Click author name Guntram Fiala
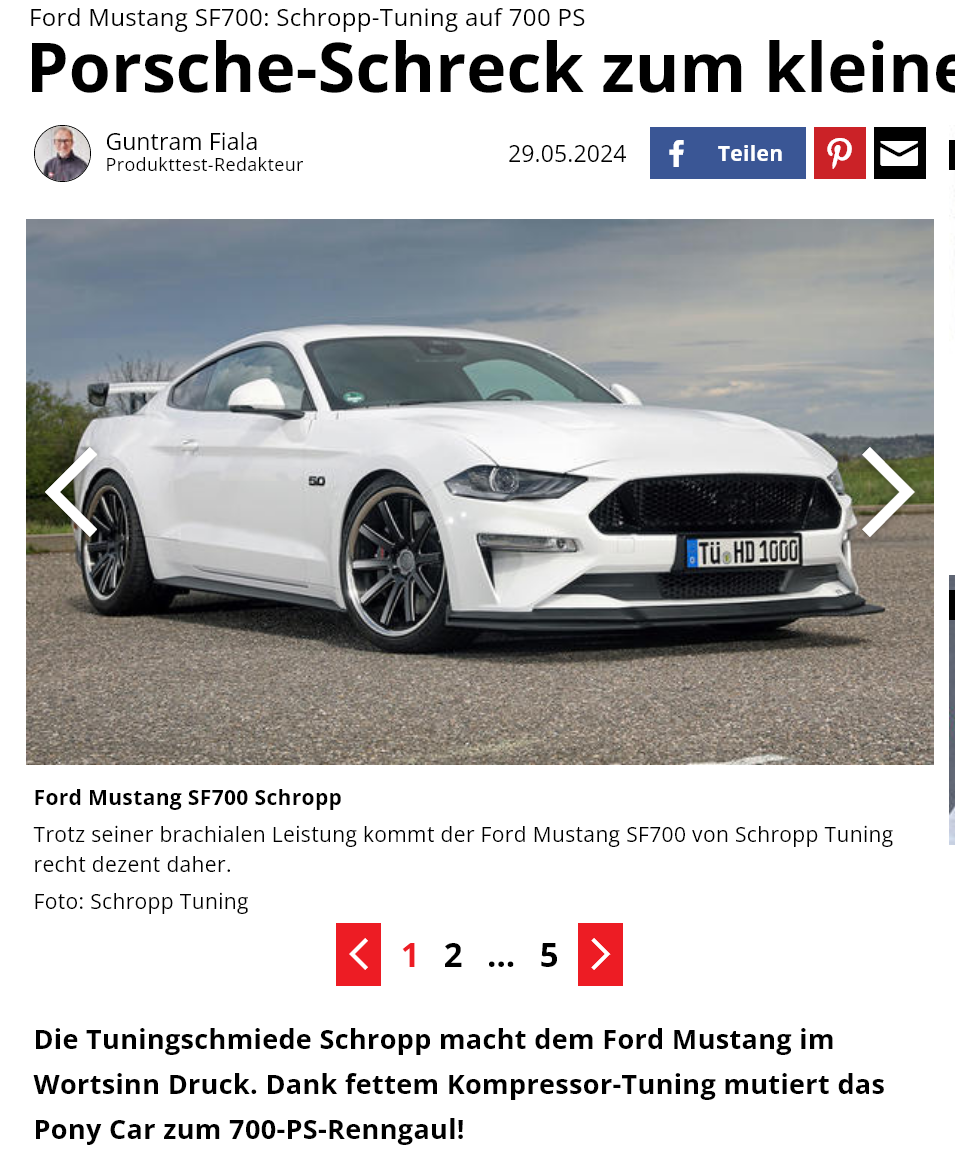The image size is (955, 1165). 181,141
